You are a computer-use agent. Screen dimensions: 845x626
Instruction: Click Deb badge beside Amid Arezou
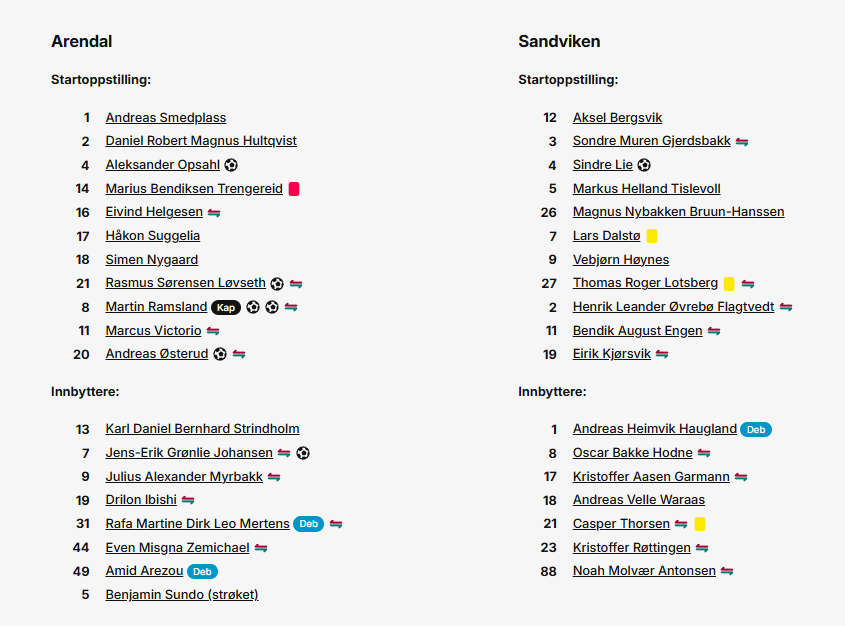point(202,572)
